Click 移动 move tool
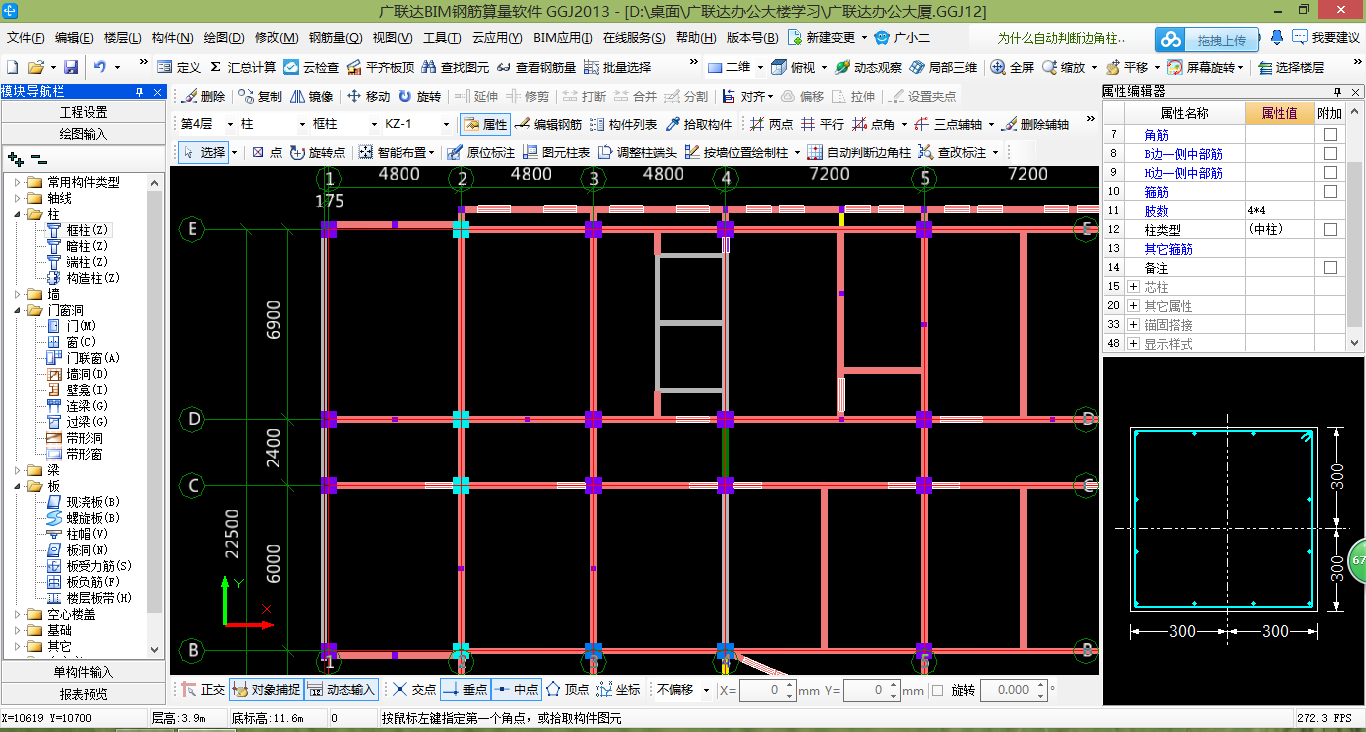Viewport: 1366px width, 732px height. [x=368, y=97]
